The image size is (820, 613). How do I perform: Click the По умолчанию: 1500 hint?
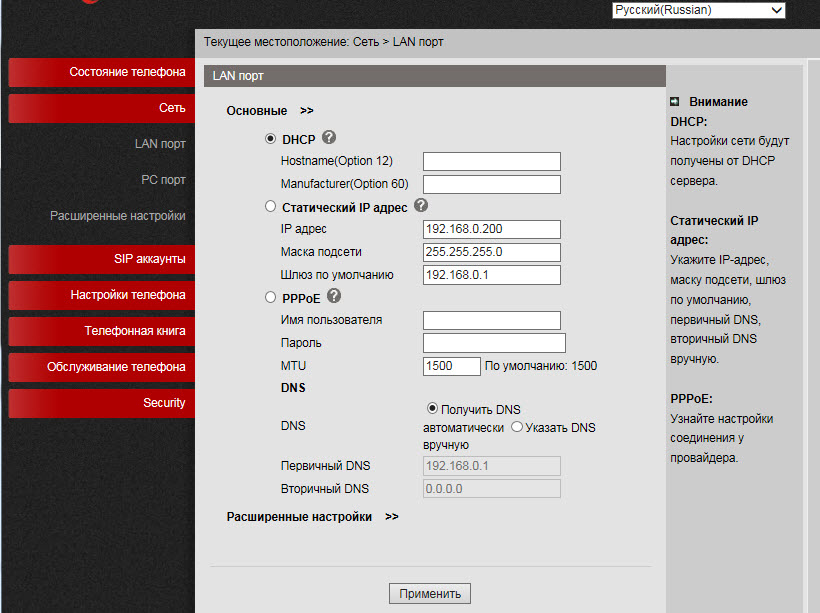coord(541,366)
